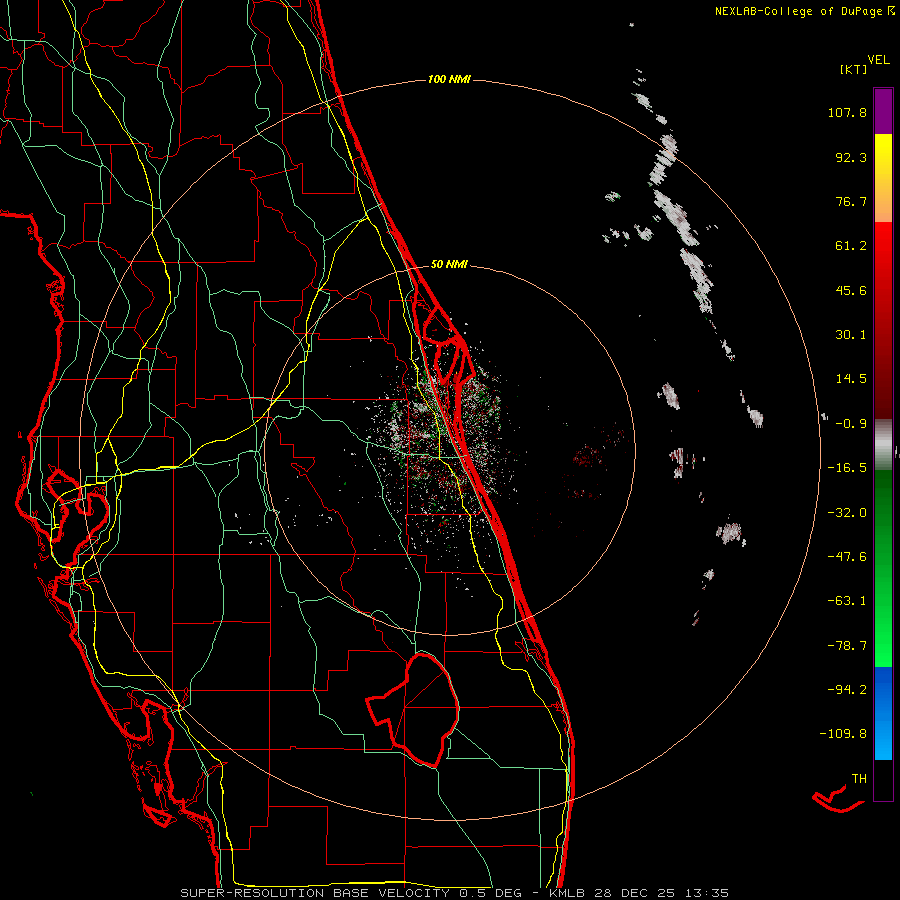
Task: Click the [KT] units label
Action: [x=853, y=69]
